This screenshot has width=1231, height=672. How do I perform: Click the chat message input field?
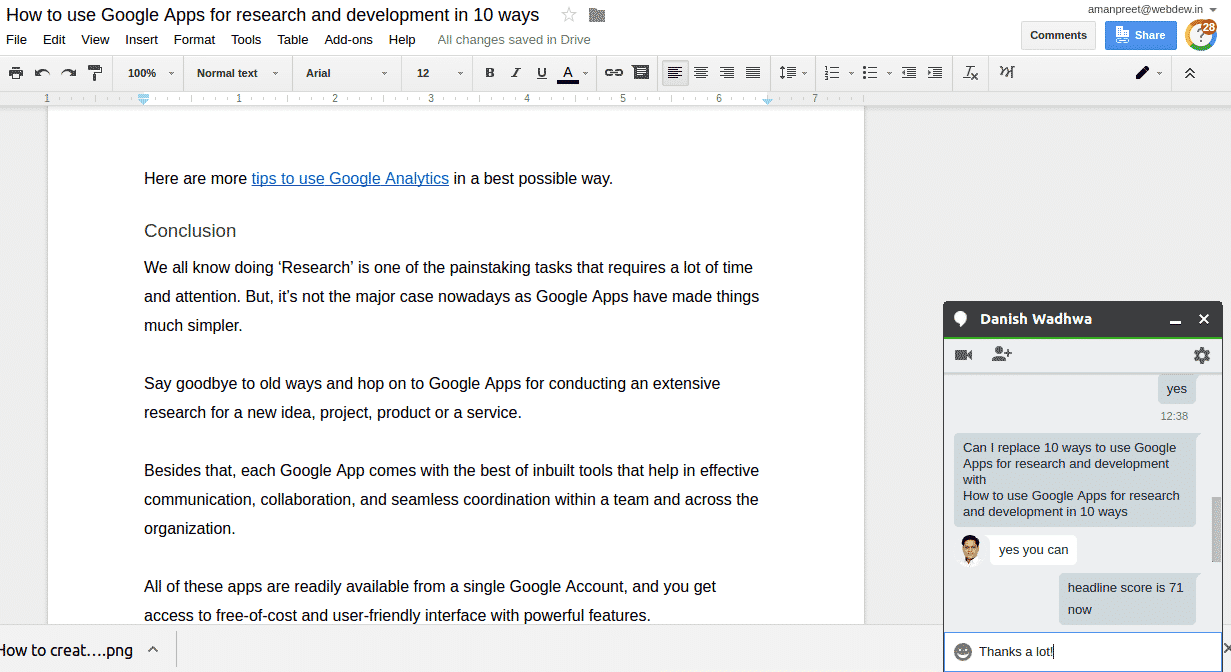(1090, 651)
